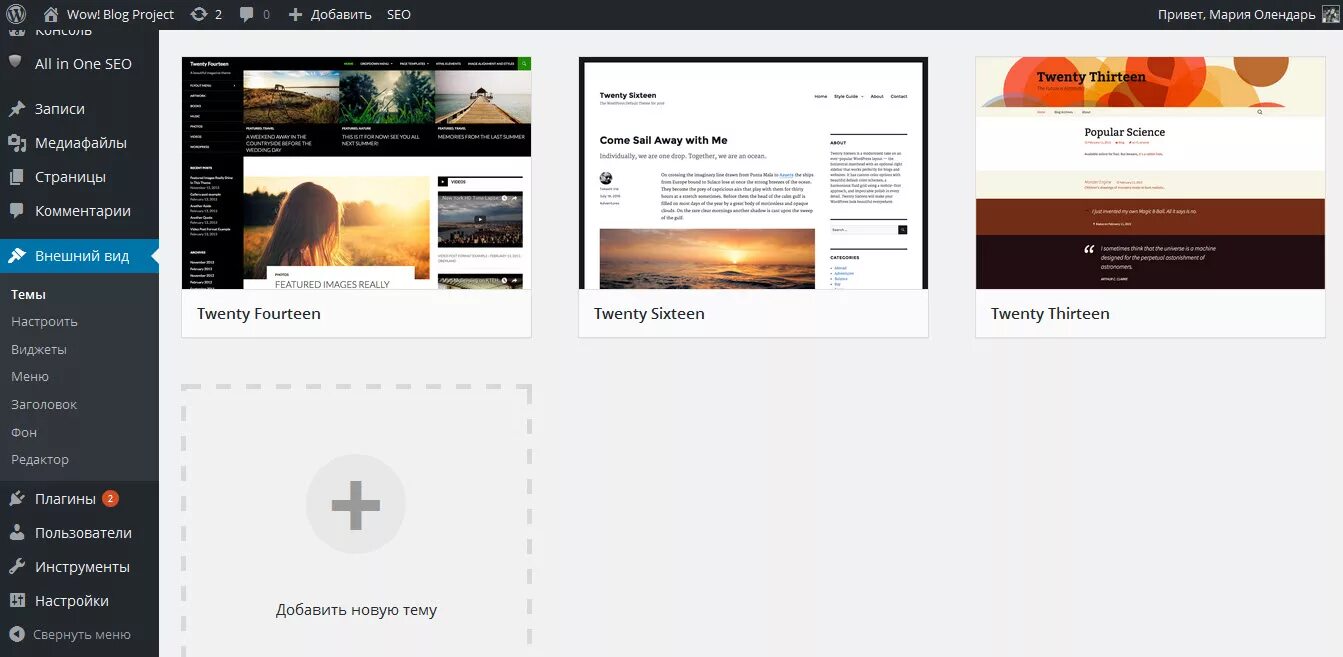Viewport: 1343px width, 657px height.
Task: Click the Плагины update badge showing 2
Action: click(x=110, y=498)
